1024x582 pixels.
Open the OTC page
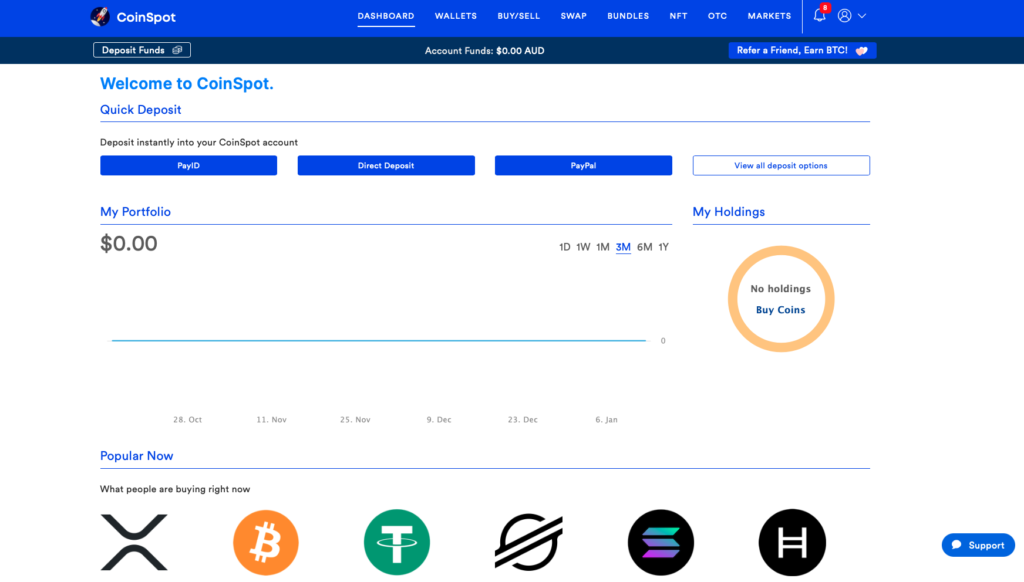[x=718, y=16]
